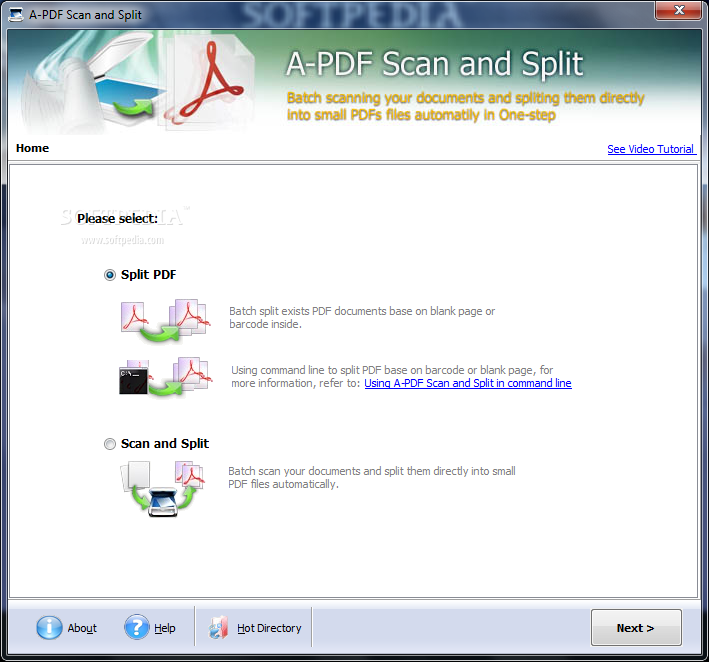Click the scanner image in banner

(x=97, y=84)
